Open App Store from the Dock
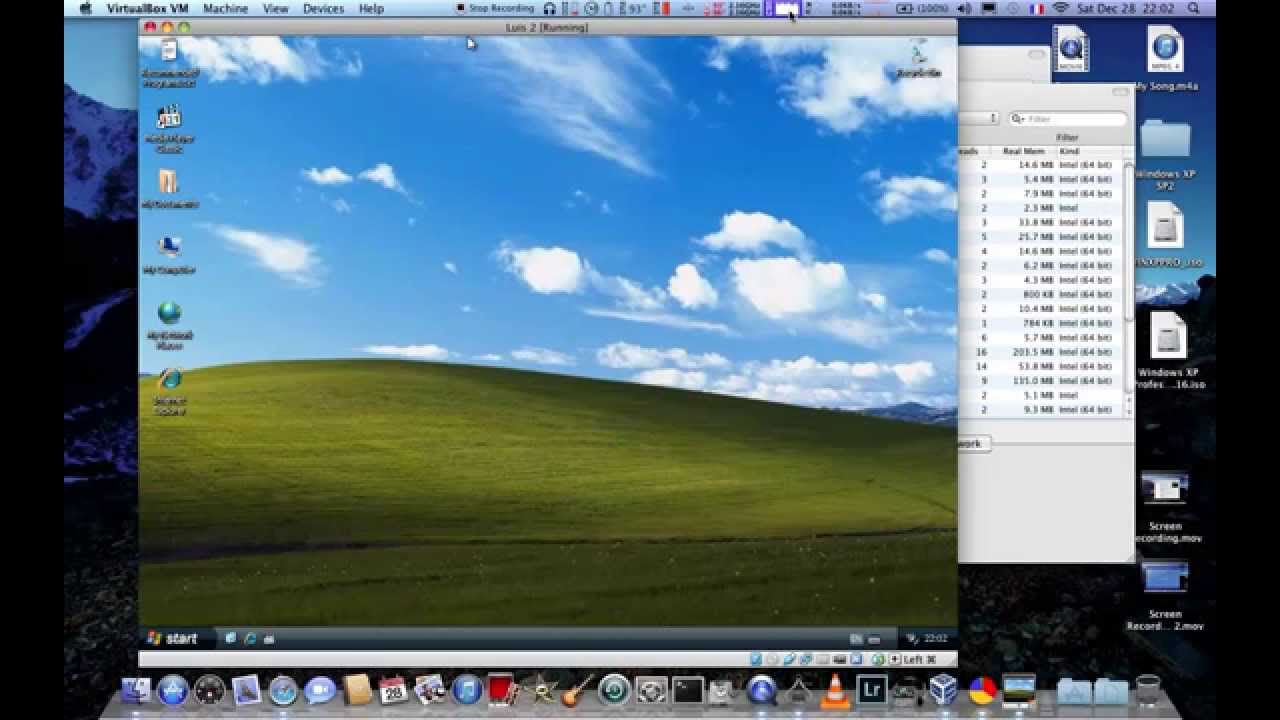 pos(173,690)
